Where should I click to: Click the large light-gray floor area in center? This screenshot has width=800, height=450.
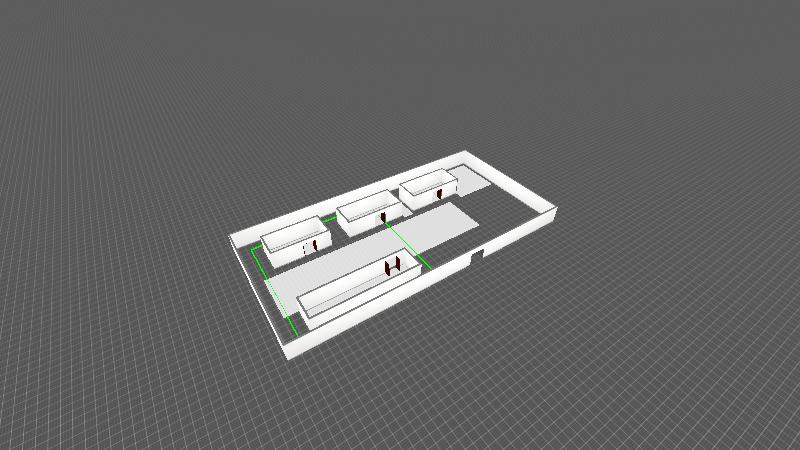[432, 224]
